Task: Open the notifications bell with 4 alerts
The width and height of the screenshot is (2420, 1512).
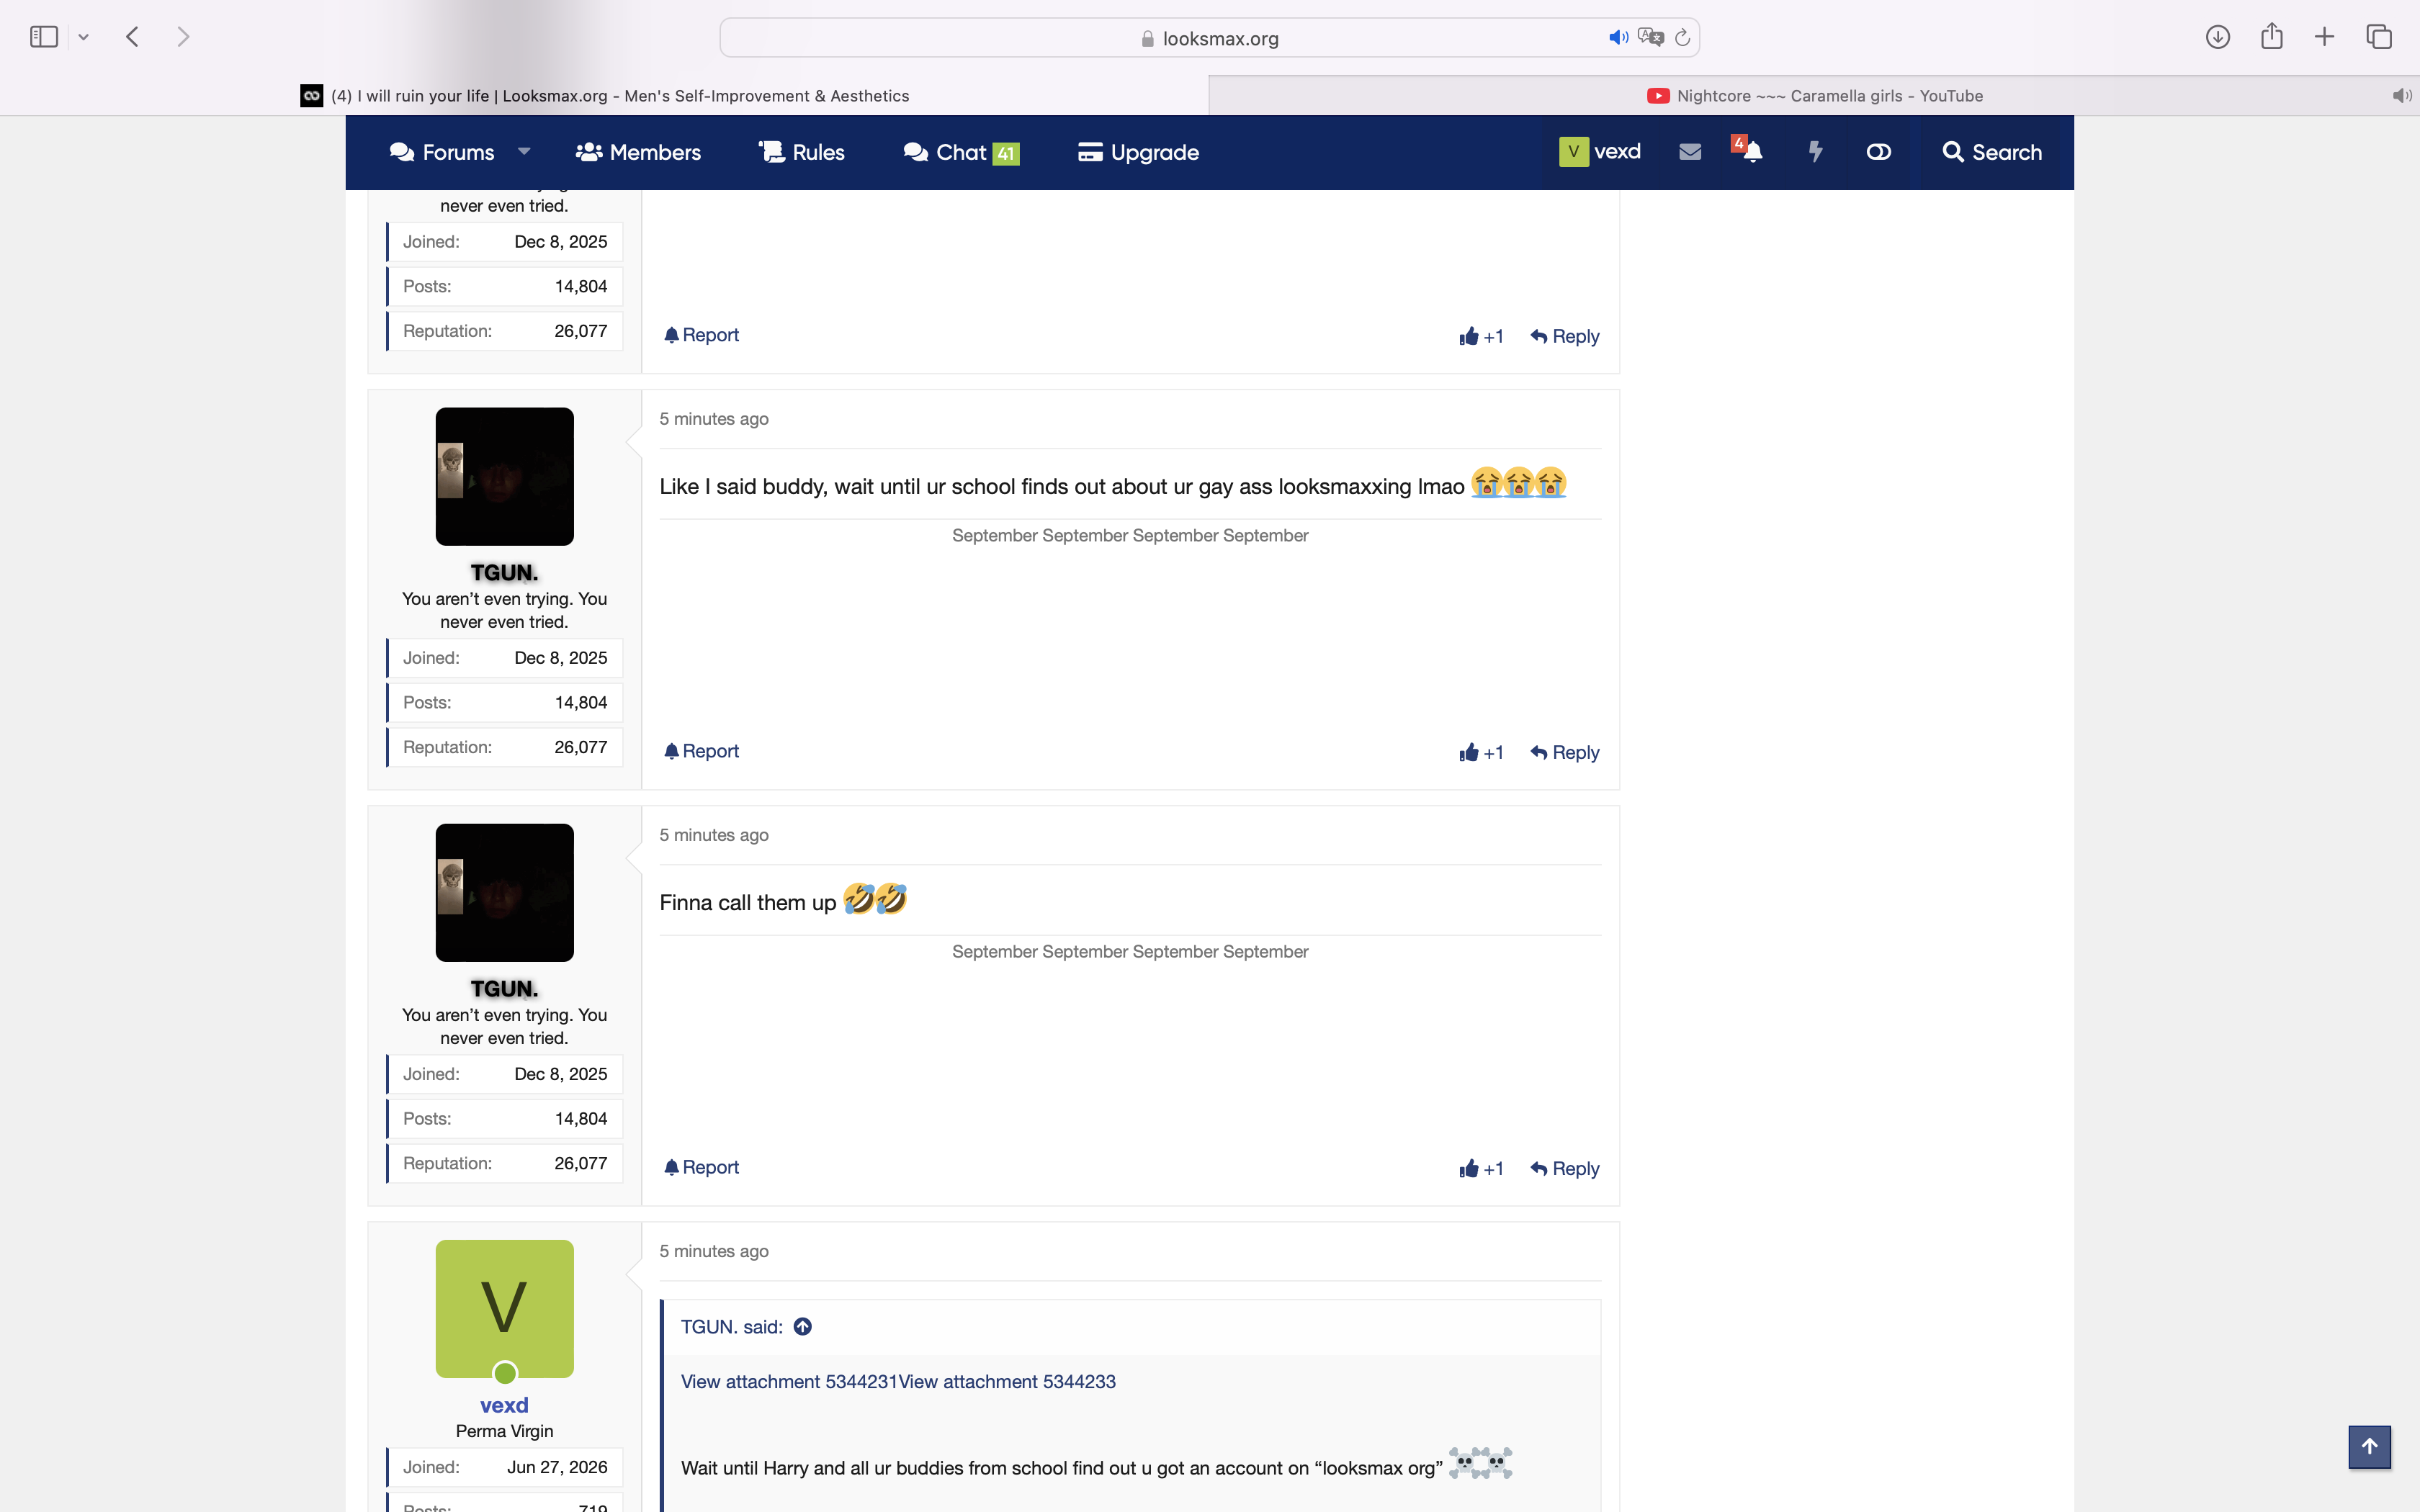Action: pos(1748,151)
